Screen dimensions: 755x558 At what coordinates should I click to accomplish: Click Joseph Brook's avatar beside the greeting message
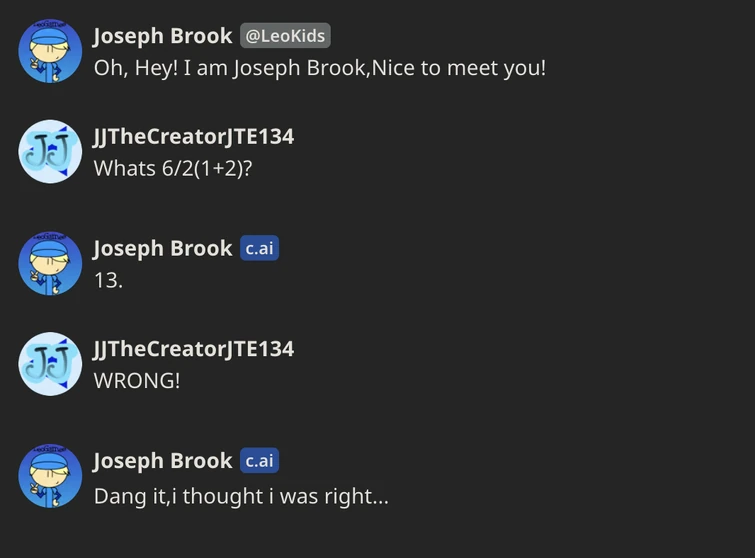pyautogui.click(x=50, y=52)
